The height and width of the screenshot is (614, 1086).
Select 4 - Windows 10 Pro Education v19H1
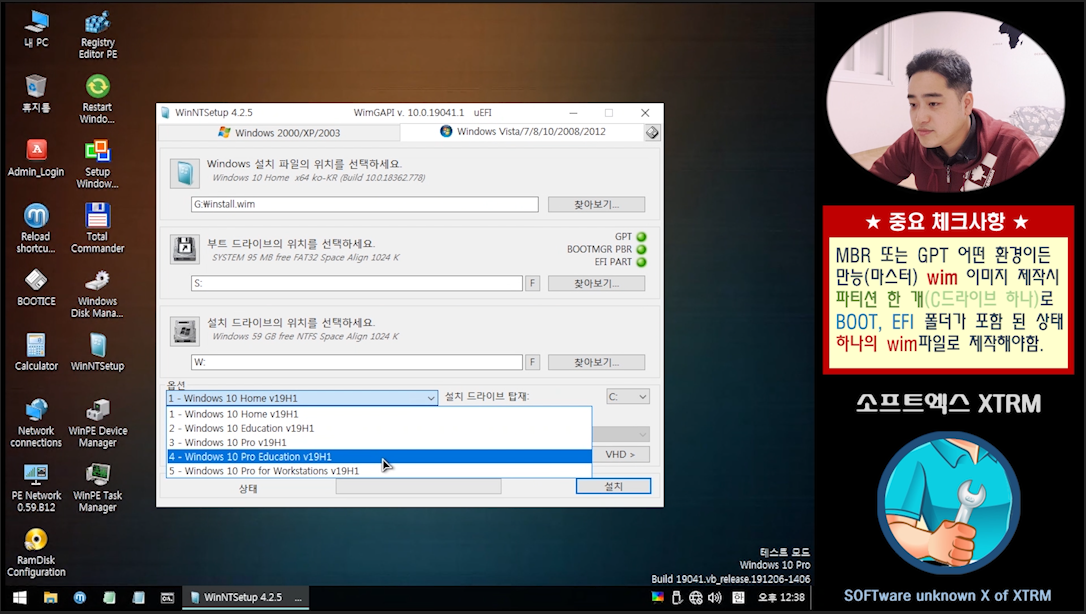click(x=380, y=457)
